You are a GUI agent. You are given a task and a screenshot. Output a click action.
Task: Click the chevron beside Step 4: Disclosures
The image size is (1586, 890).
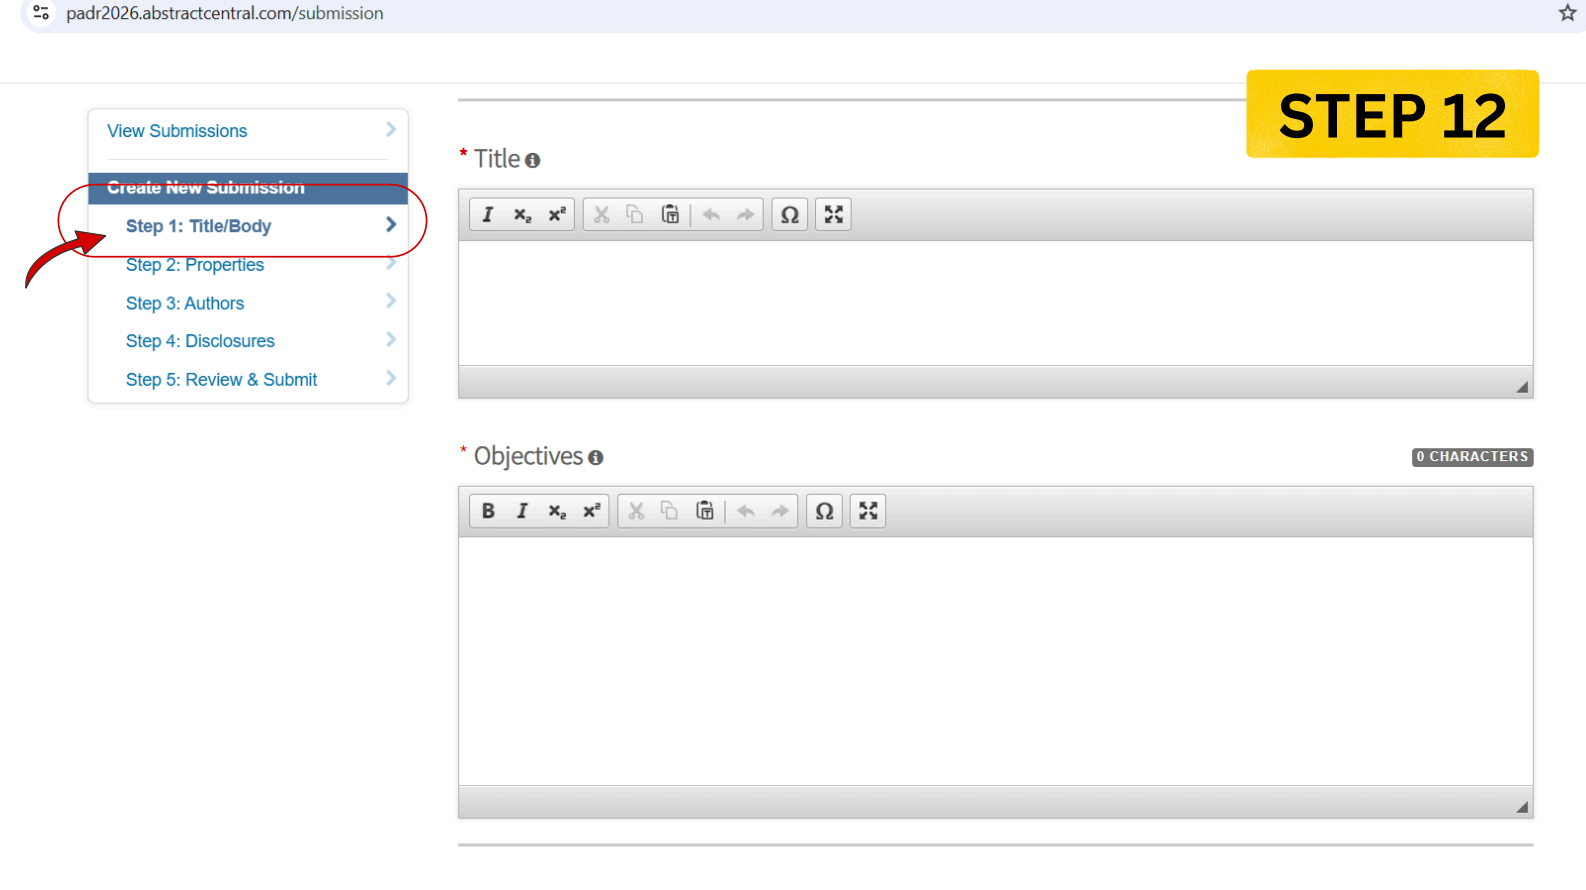click(x=391, y=339)
